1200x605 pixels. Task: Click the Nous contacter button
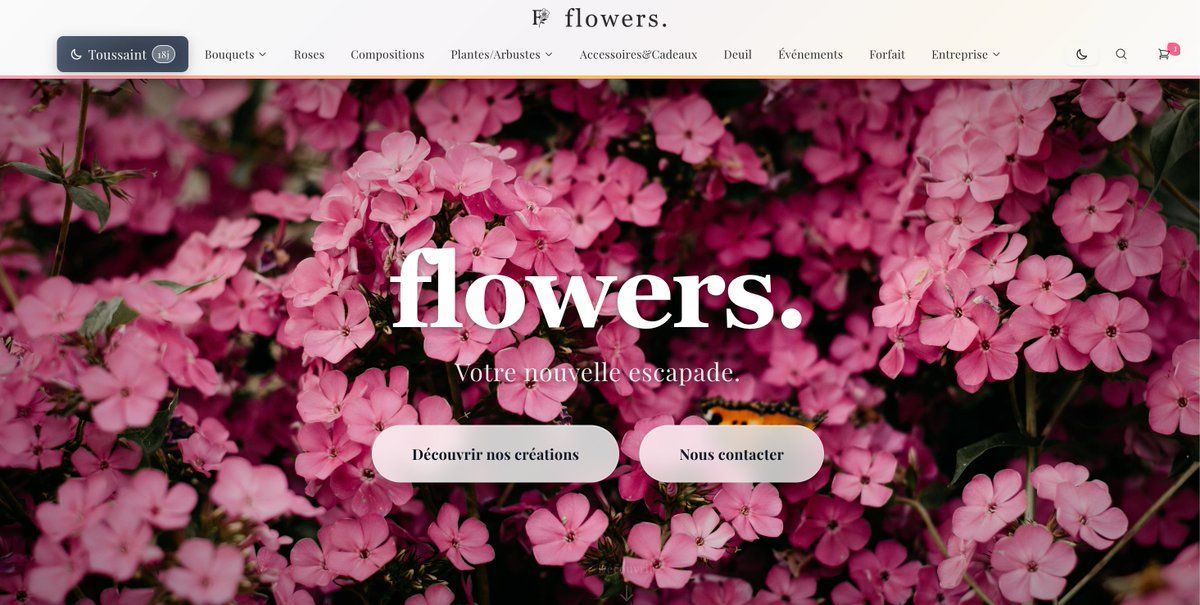tap(731, 454)
